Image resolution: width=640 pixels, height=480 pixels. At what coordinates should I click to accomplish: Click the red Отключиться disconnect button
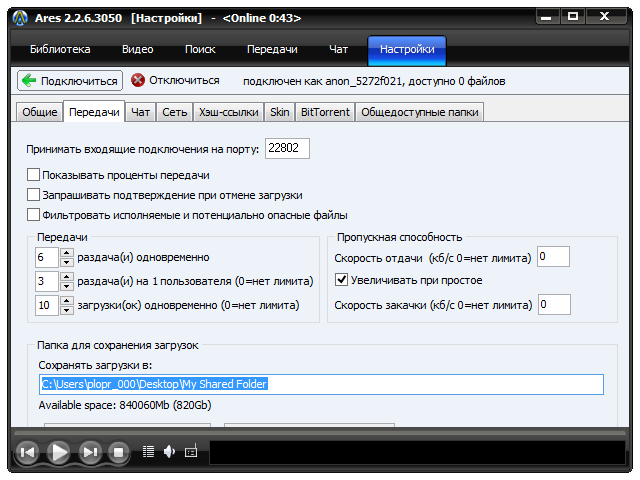tap(176, 80)
